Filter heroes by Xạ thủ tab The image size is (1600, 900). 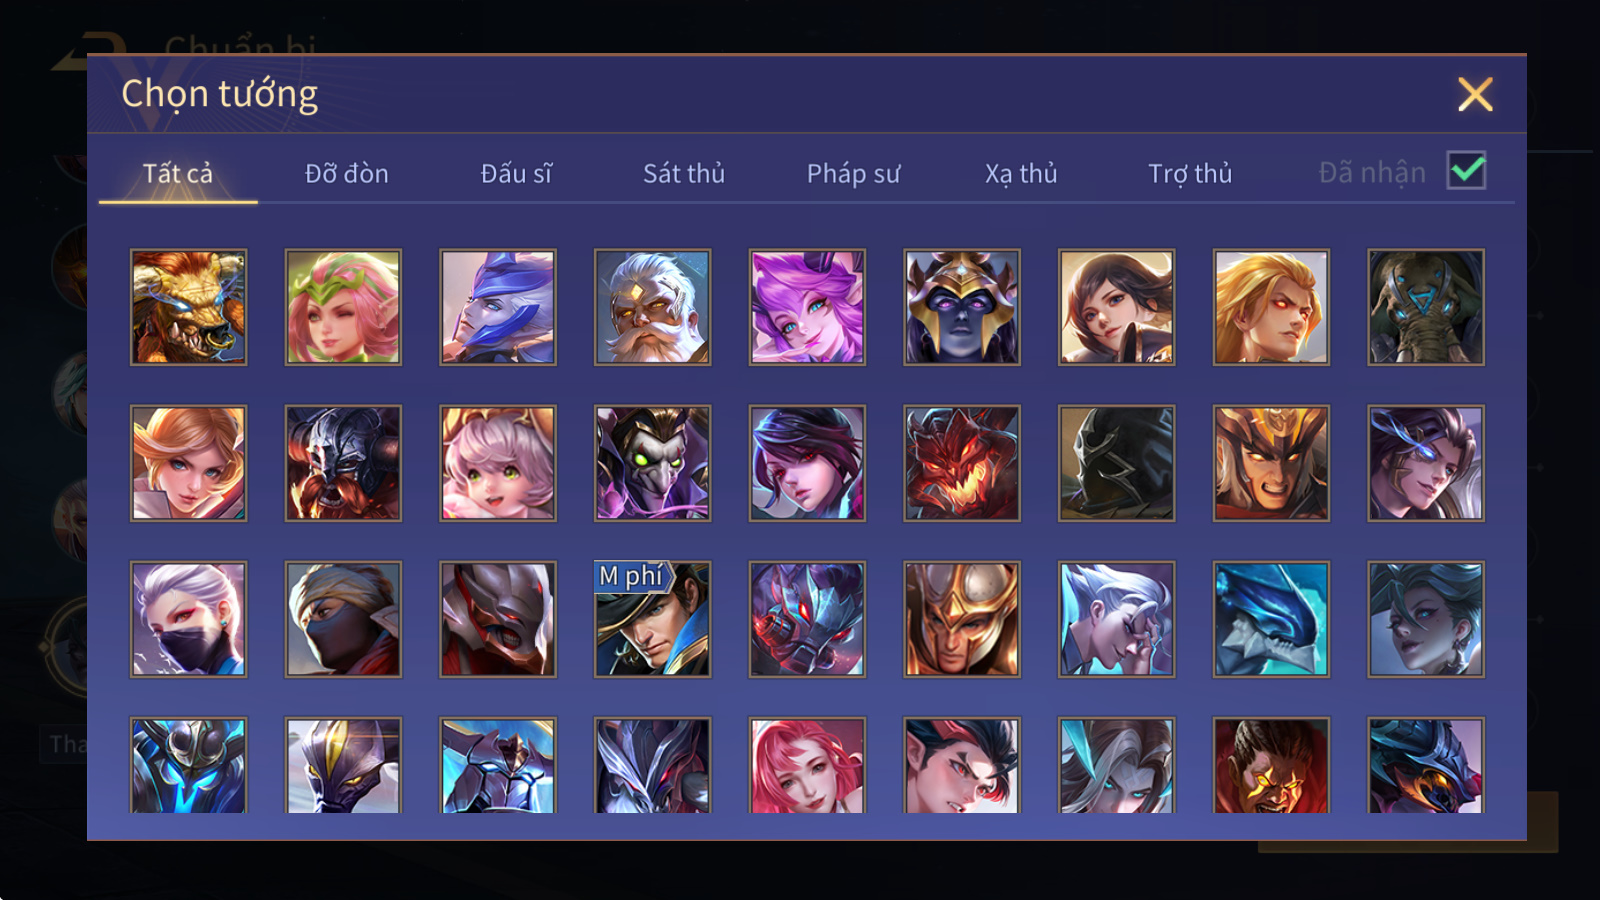(1021, 174)
